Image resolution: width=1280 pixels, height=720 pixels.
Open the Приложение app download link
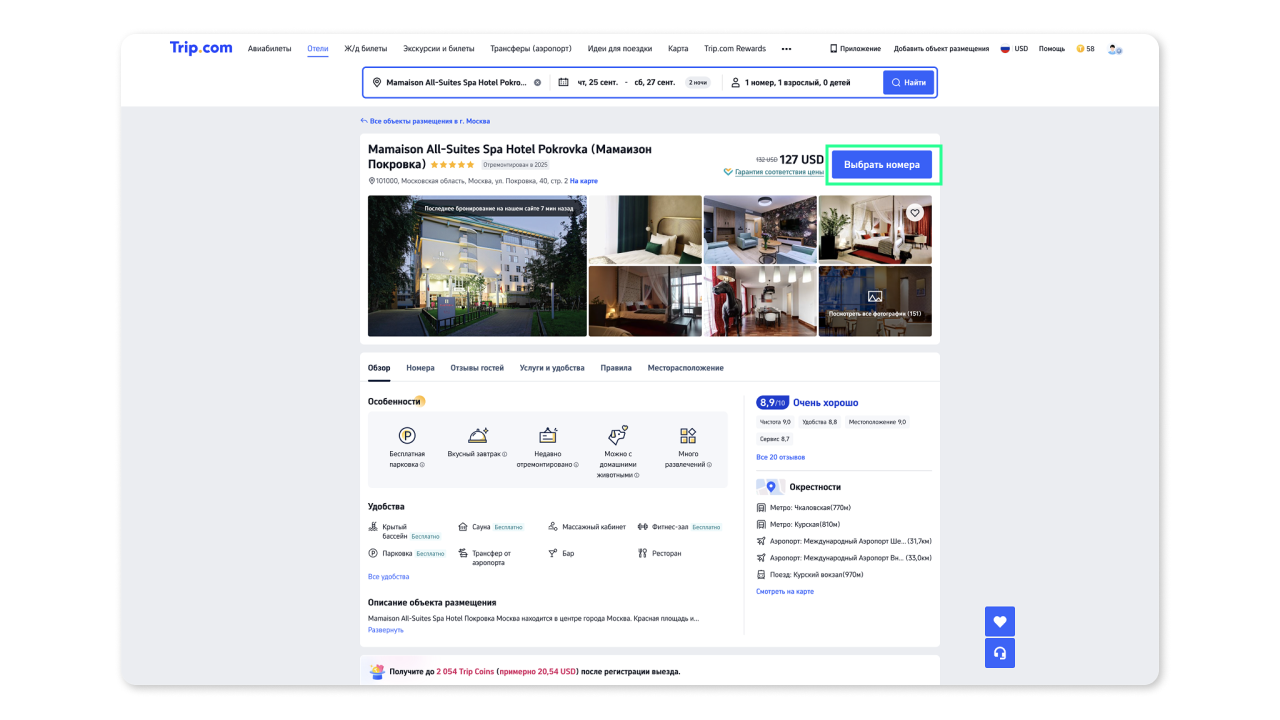pos(855,49)
